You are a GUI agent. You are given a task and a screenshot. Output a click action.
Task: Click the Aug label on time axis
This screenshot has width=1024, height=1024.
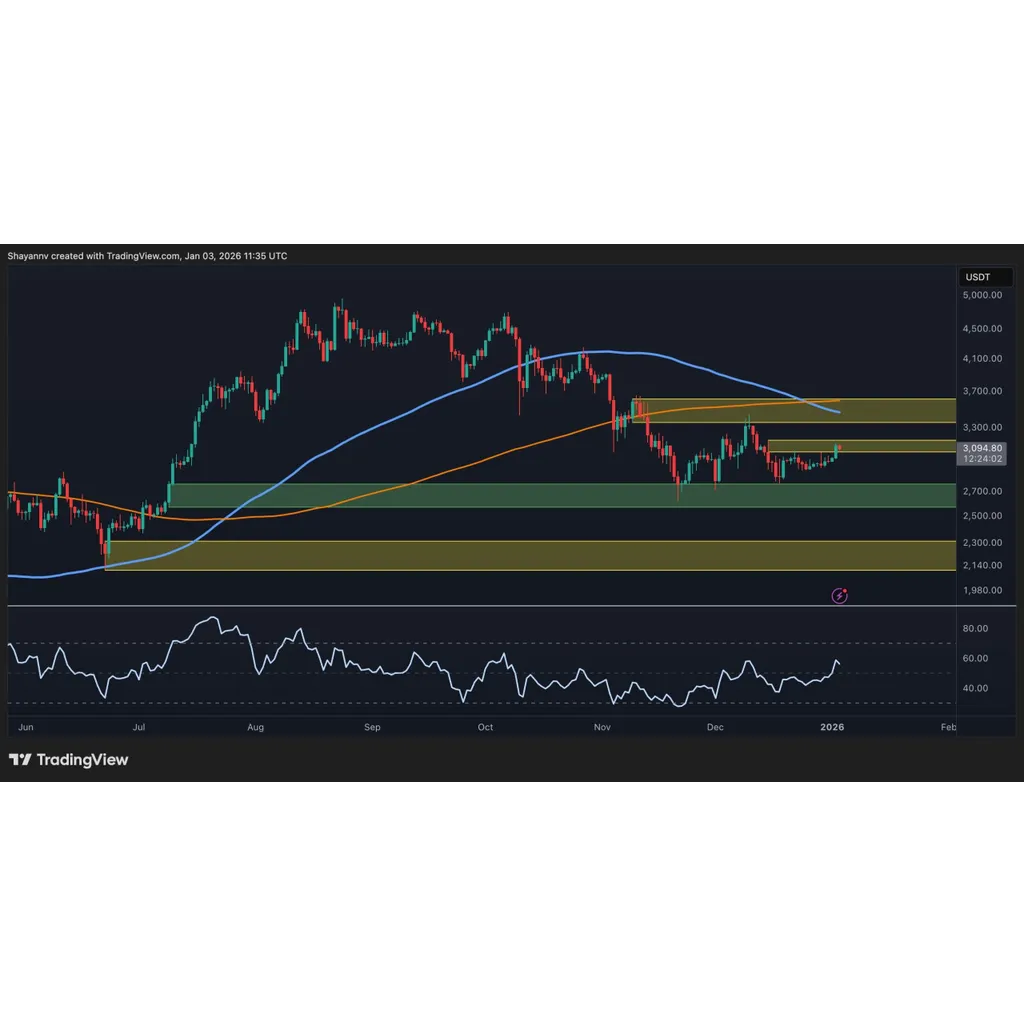255,727
